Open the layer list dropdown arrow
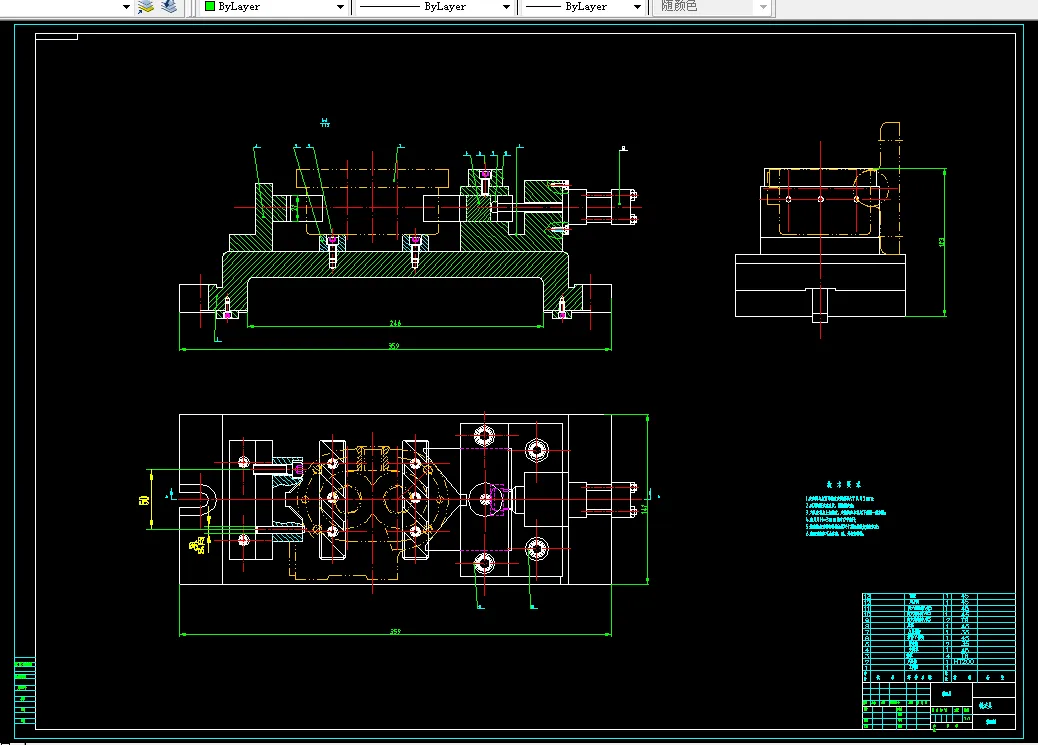Screen dimensions: 1038x745 coord(127,6)
